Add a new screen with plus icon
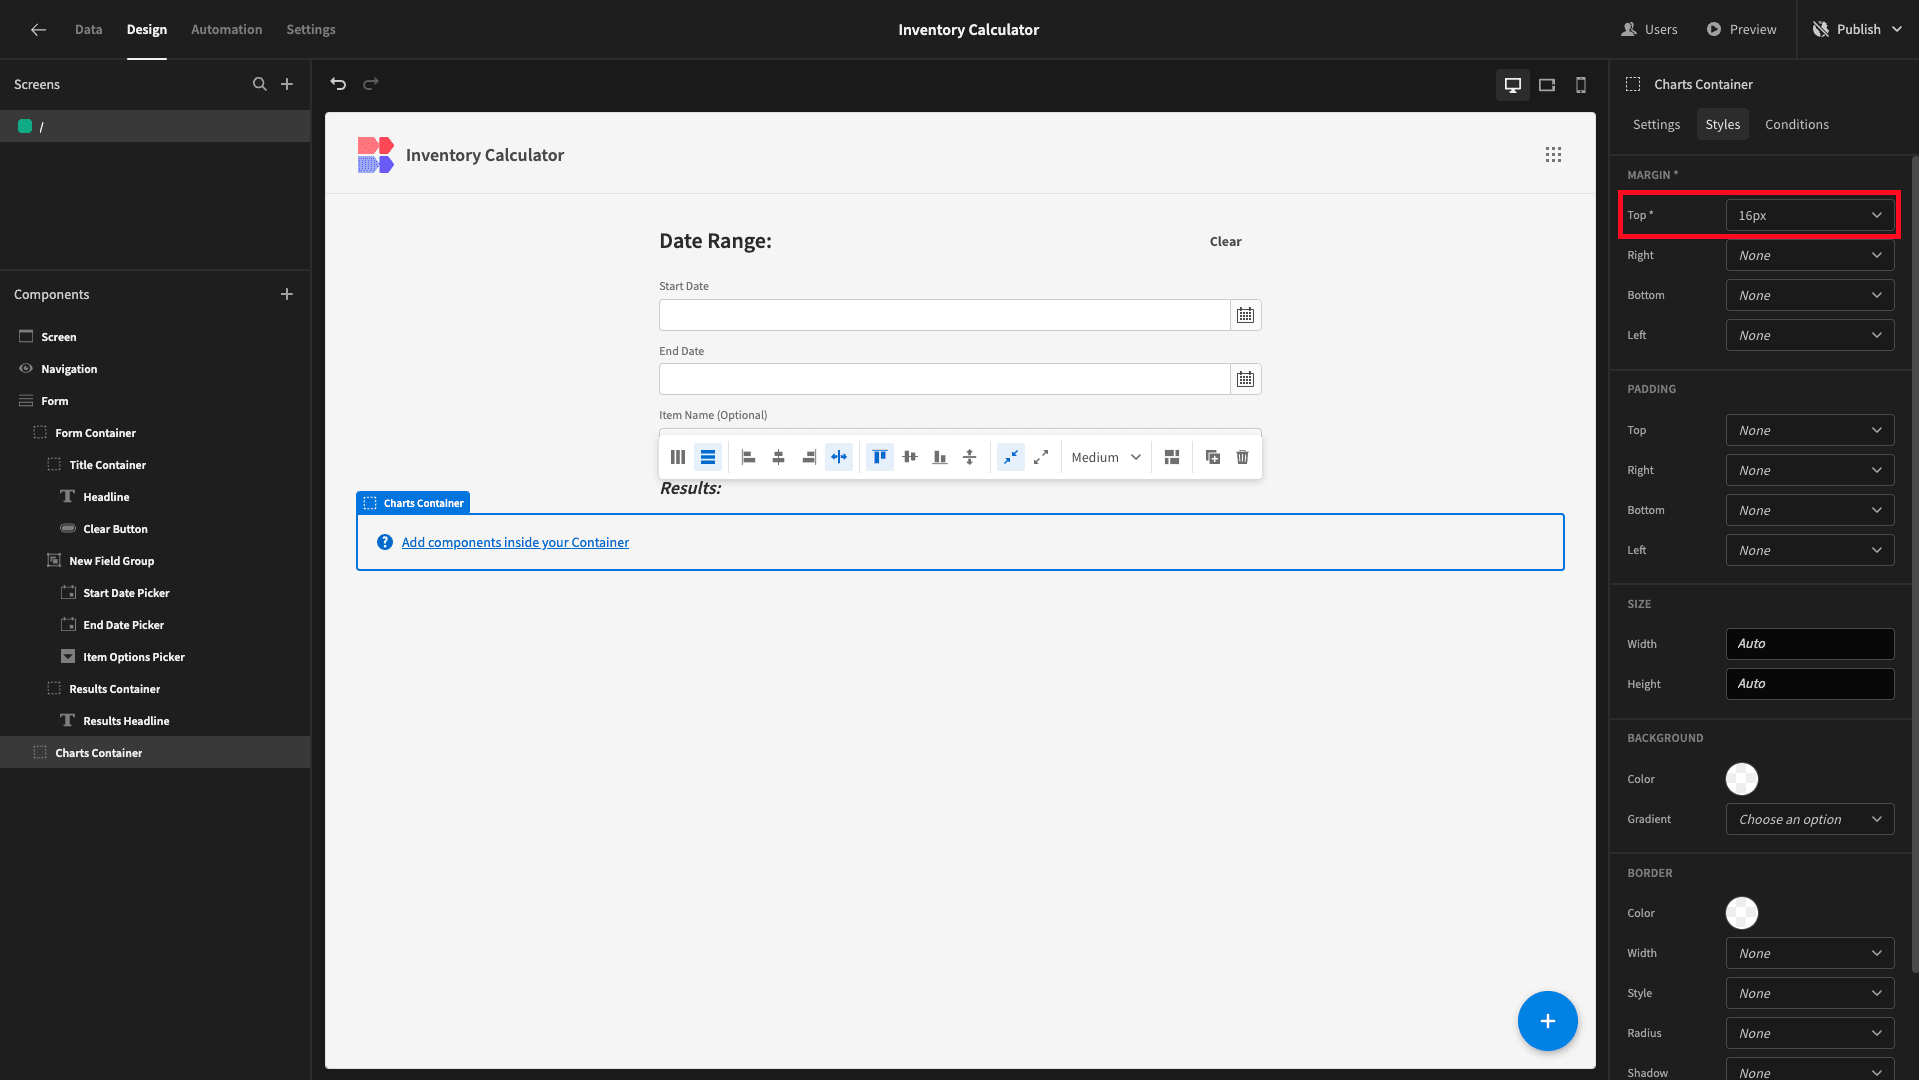This screenshot has width=1919, height=1080. [287, 84]
